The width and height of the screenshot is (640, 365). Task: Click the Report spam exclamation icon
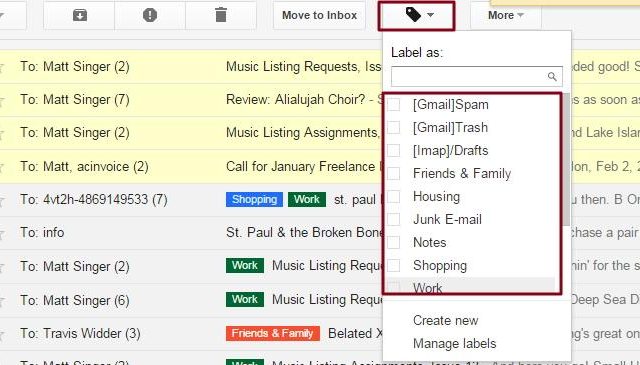tap(150, 16)
